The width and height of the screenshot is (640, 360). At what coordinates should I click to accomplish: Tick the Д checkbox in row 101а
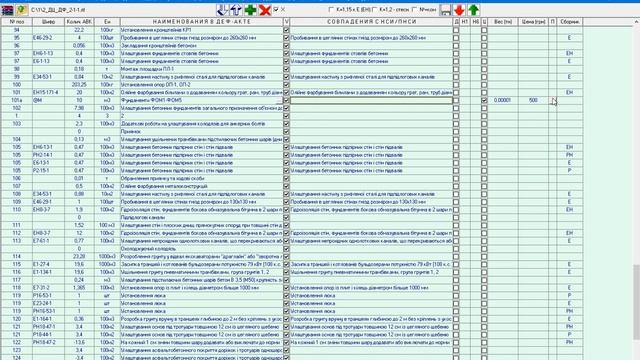(x=456, y=100)
